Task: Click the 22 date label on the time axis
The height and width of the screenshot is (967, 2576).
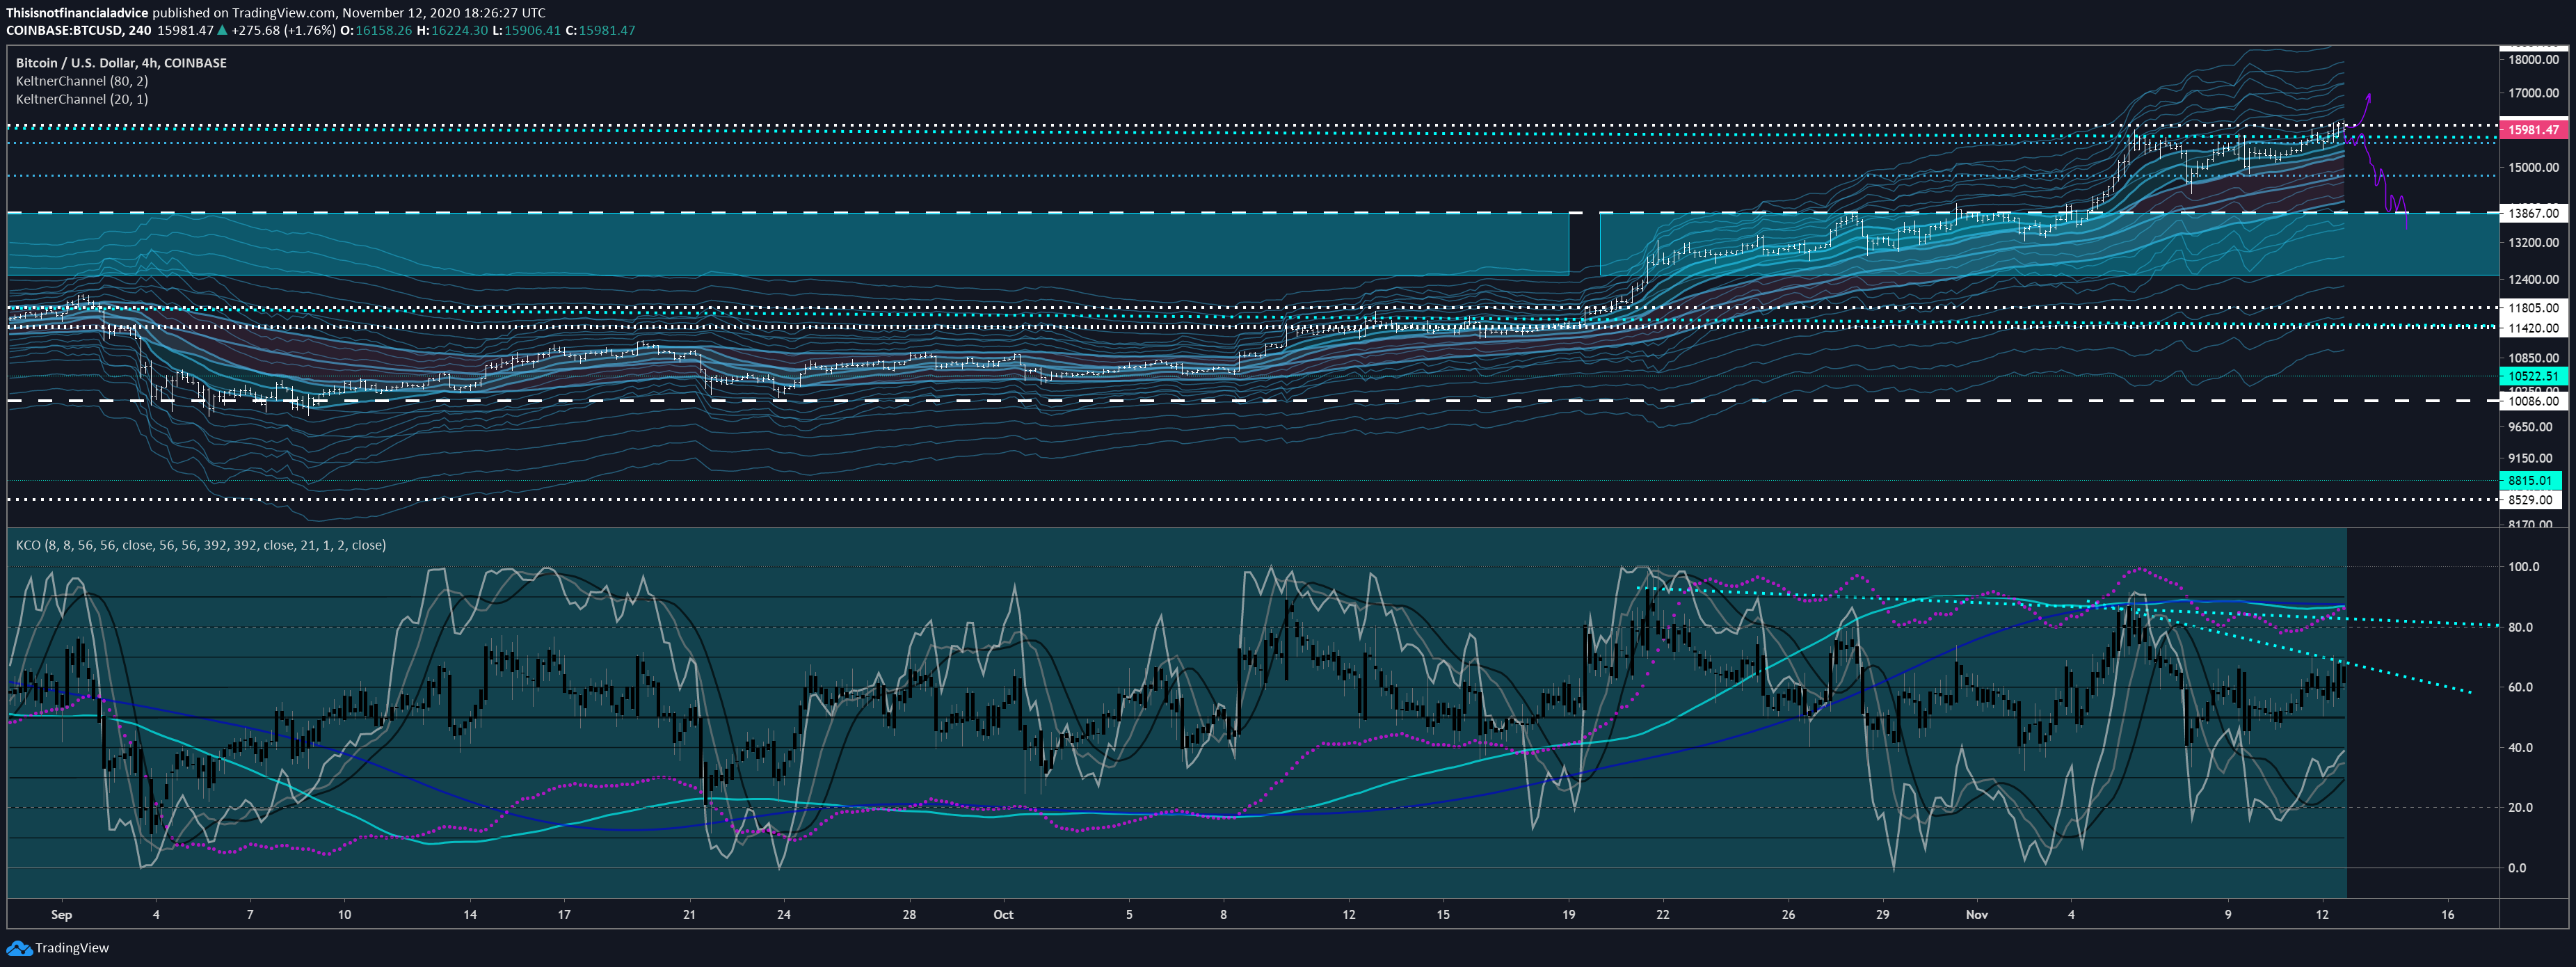Action: coord(1662,914)
